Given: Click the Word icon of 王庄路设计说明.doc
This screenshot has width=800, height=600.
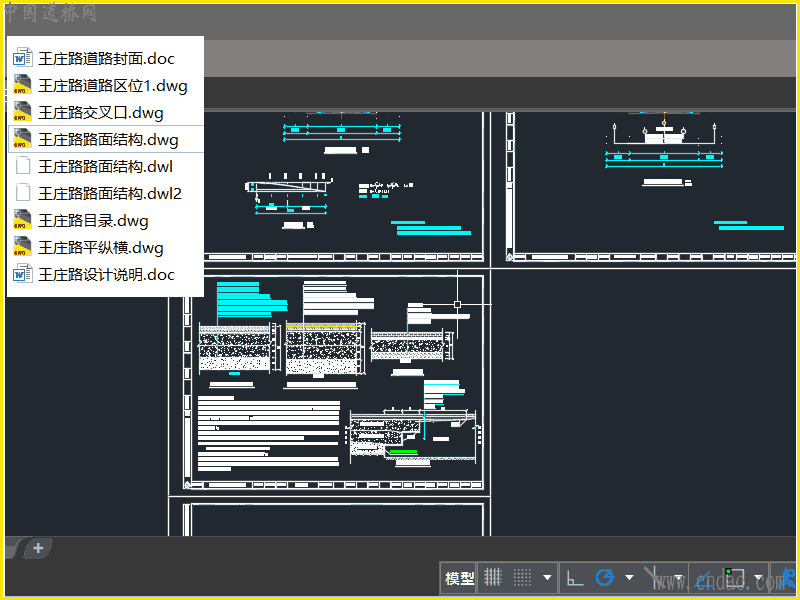Looking at the screenshot, I should pos(22,274).
